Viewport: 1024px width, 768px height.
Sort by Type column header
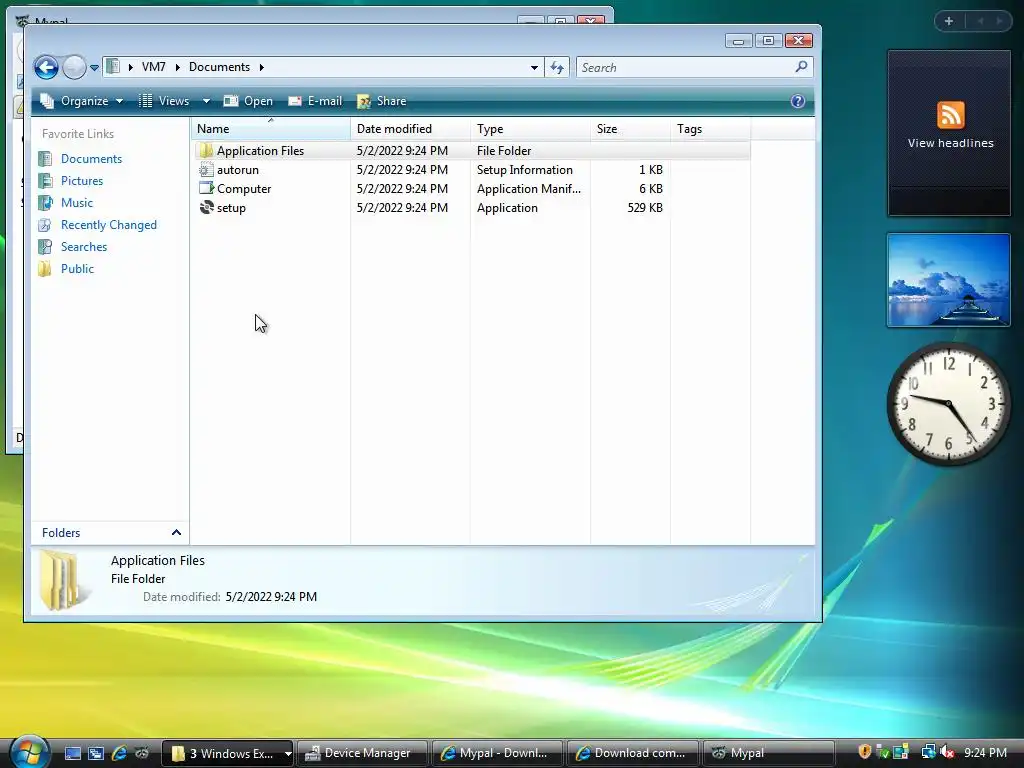pos(530,129)
